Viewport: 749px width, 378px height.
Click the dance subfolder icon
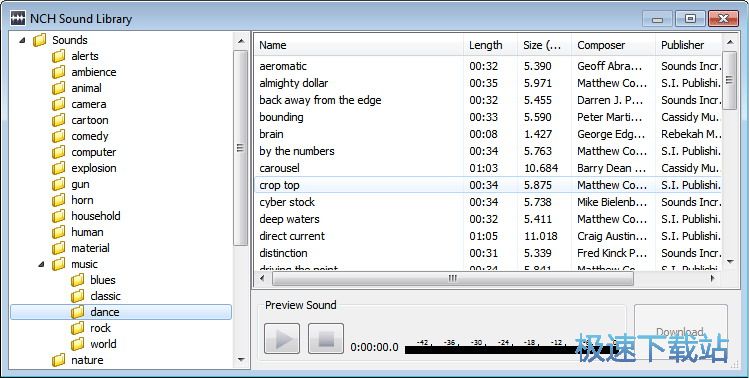click(x=78, y=312)
